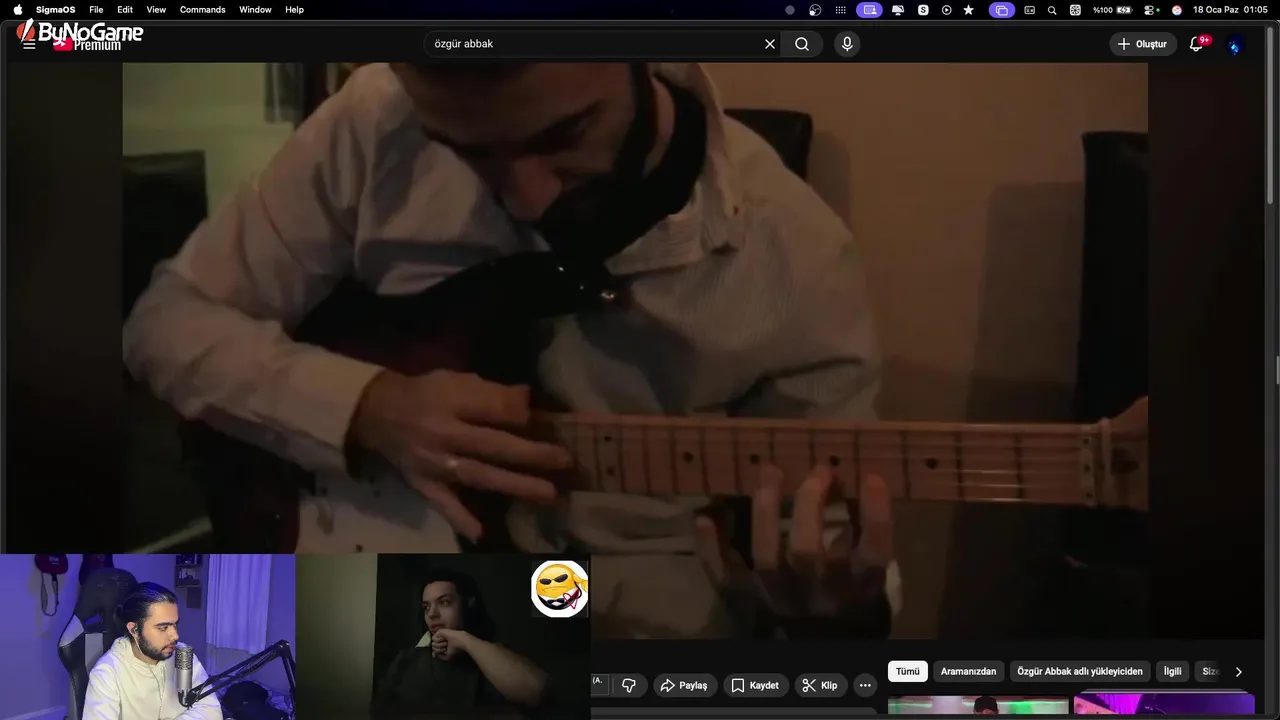The image size is (1280, 720).
Task: Dislike the video with thumbs-down icon
Action: click(629, 685)
